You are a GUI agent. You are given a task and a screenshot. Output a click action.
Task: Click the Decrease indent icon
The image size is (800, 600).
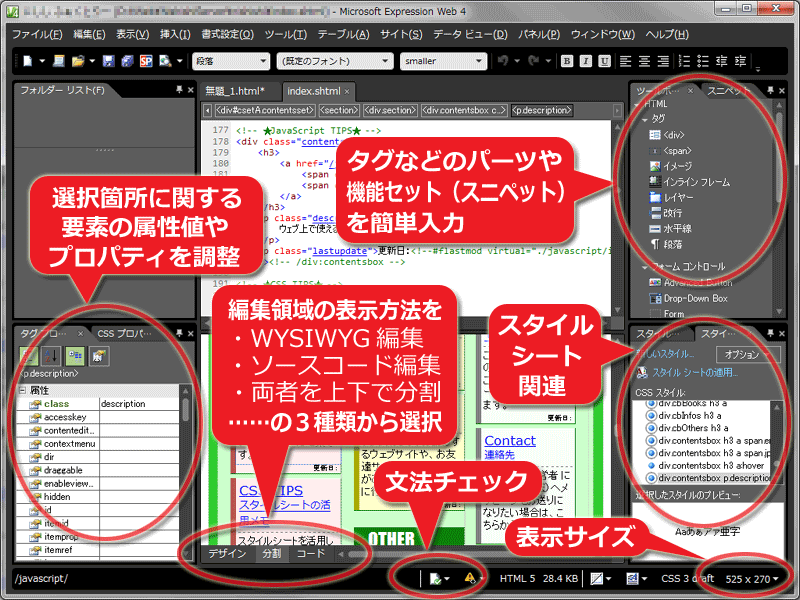coord(721,61)
